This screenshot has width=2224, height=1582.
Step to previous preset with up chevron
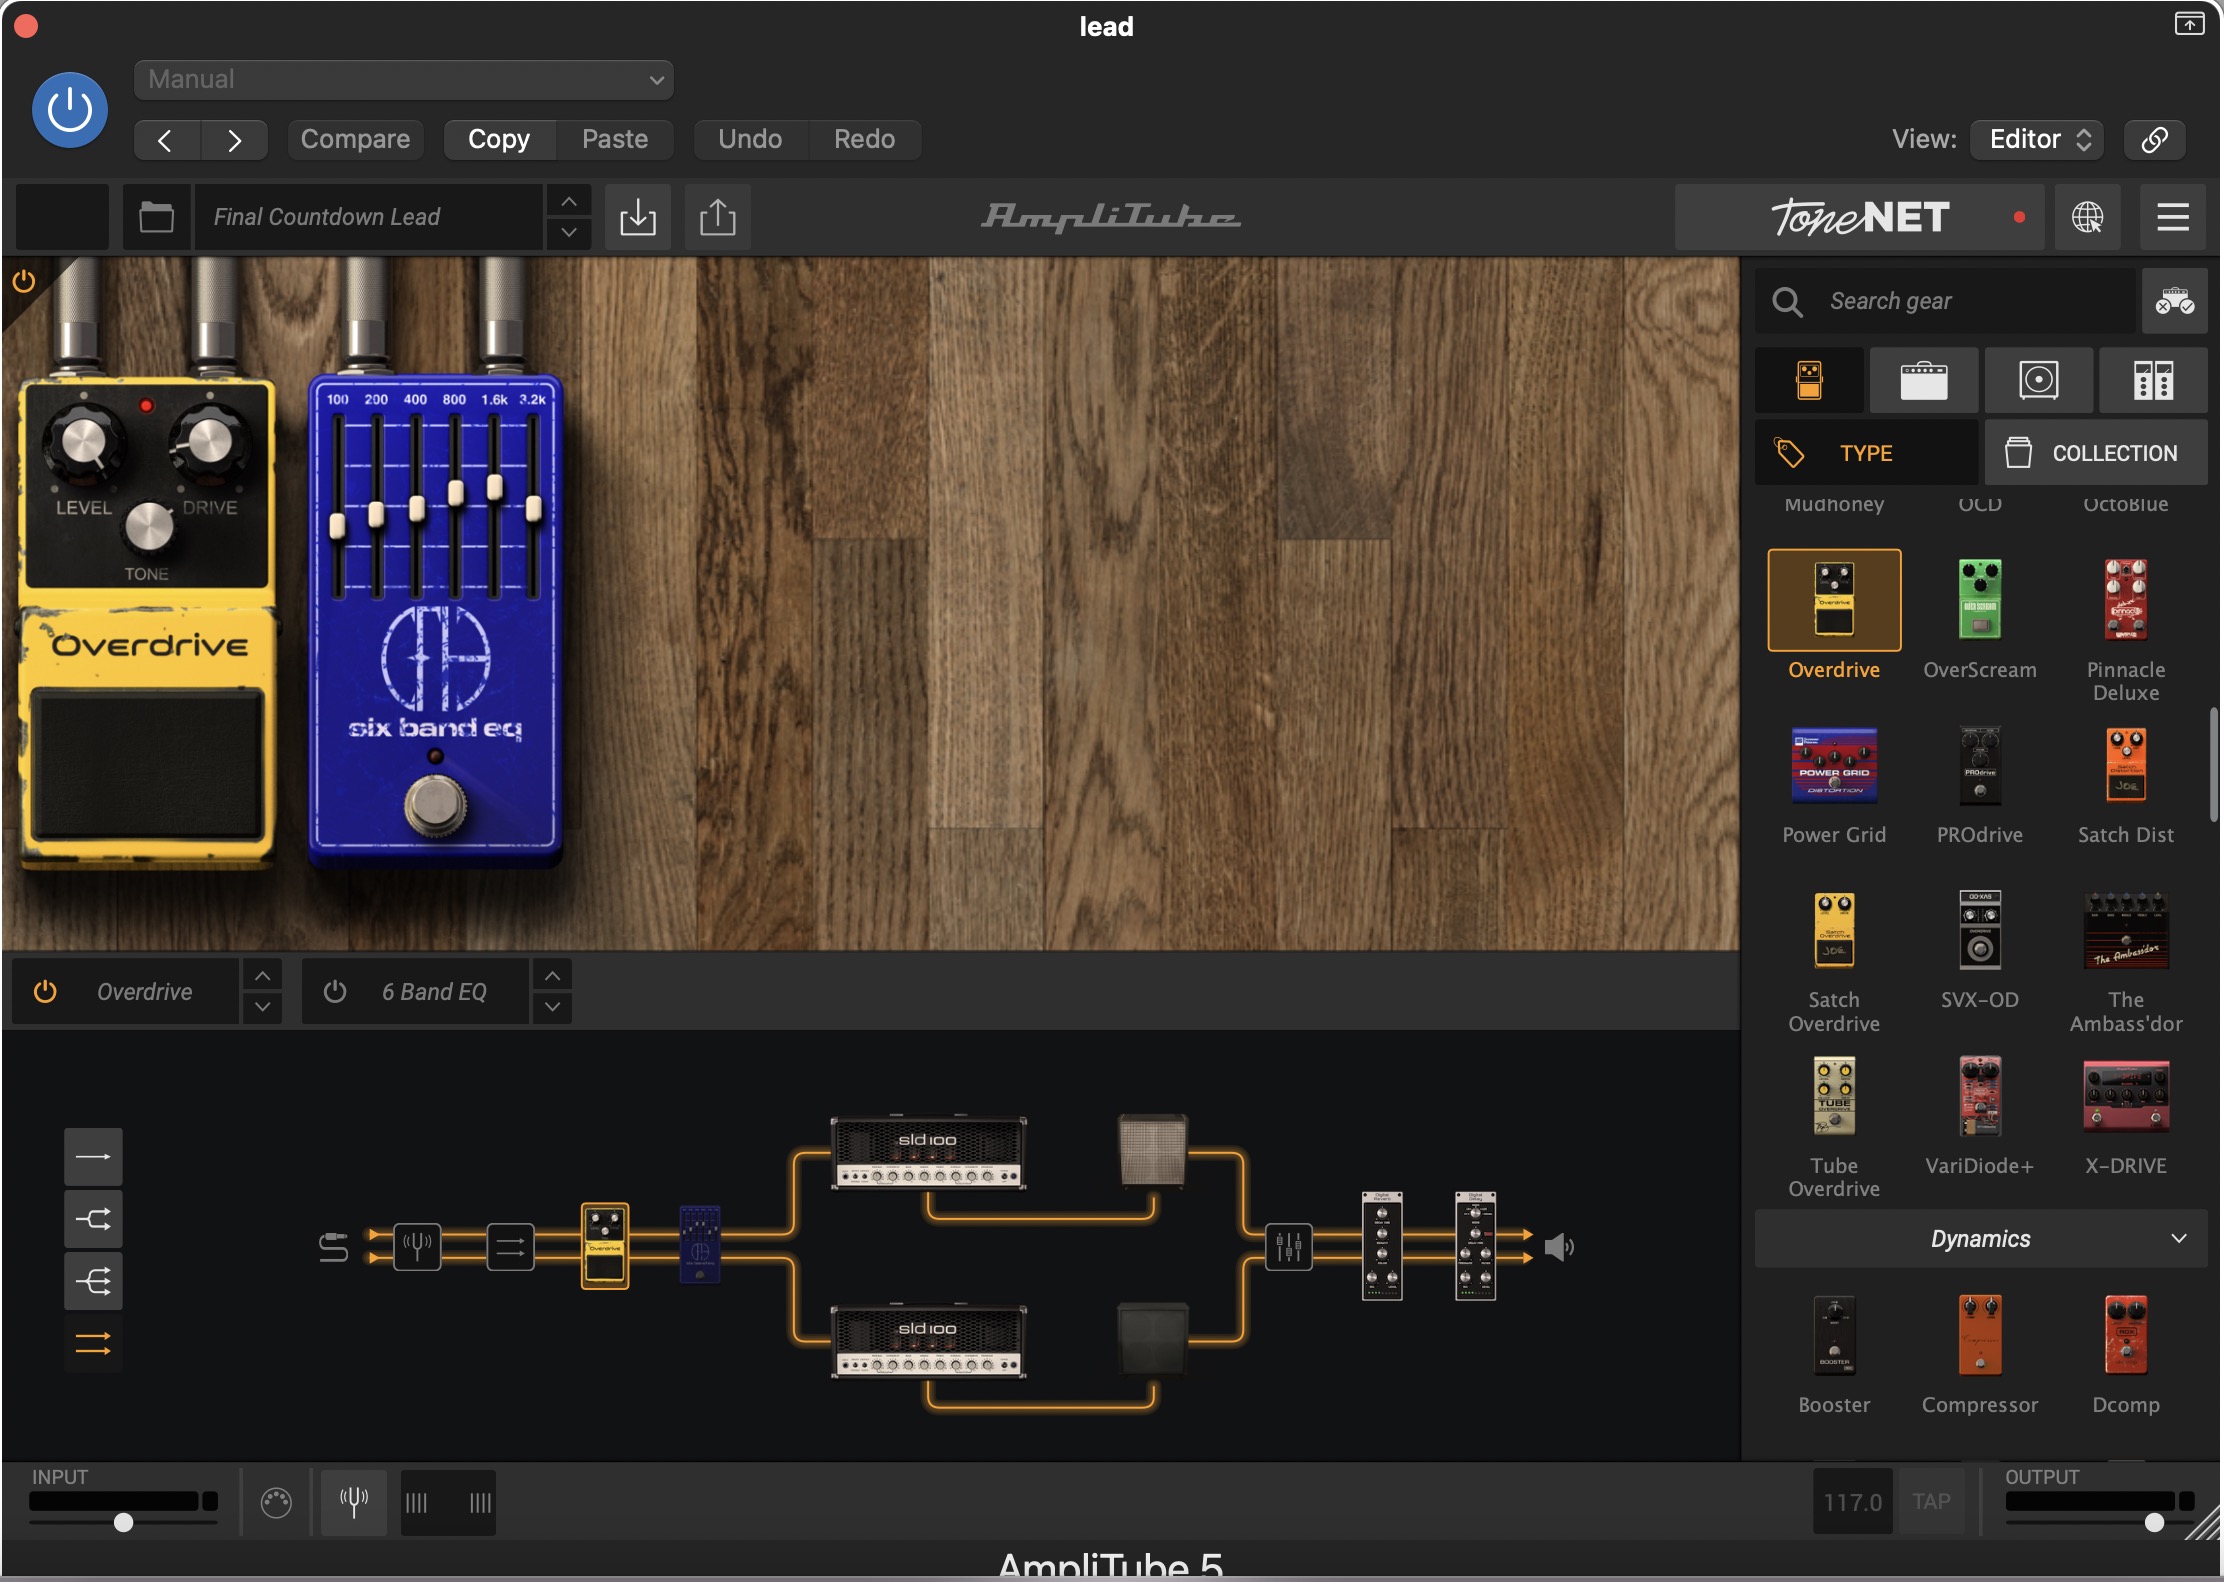pyautogui.click(x=569, y=201)
